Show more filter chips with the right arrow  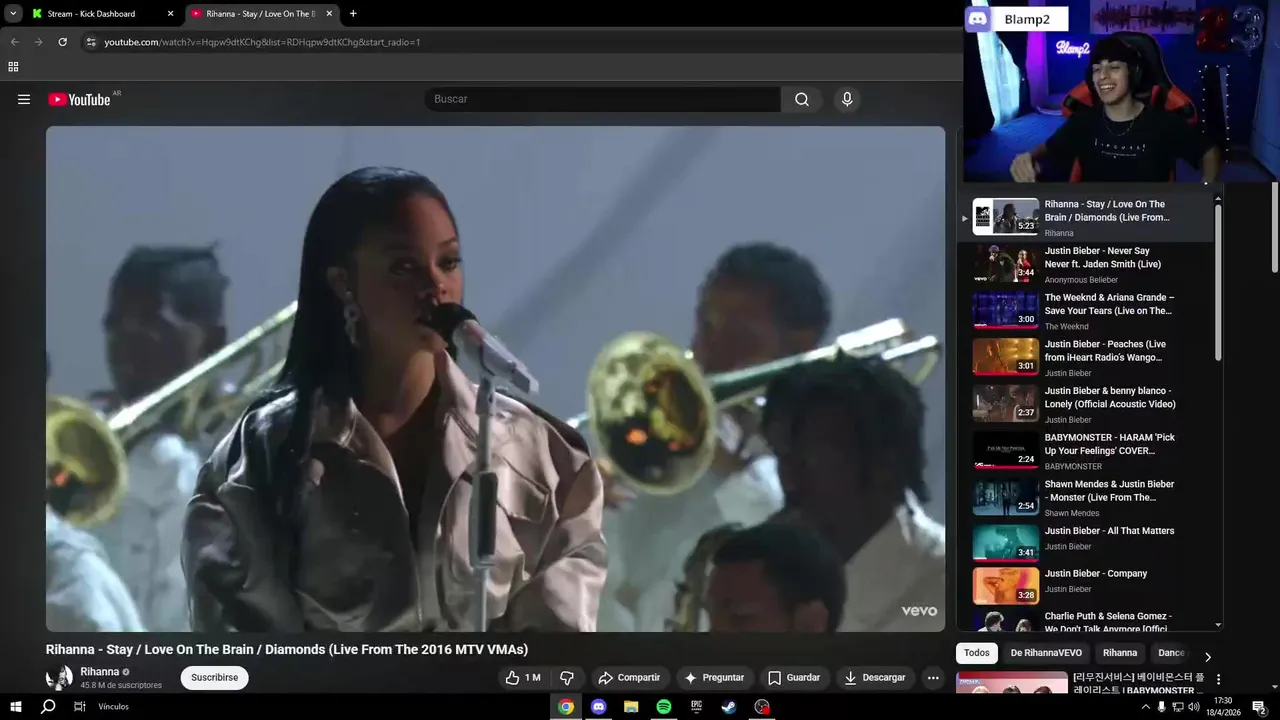click(x=1207, y=657)
